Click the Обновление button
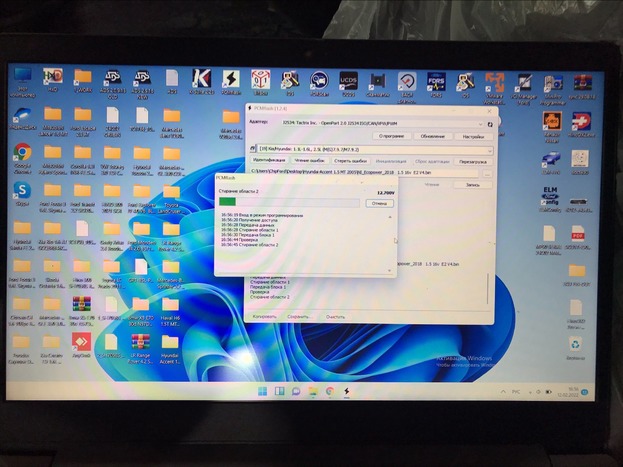 [x=432, y=136]
